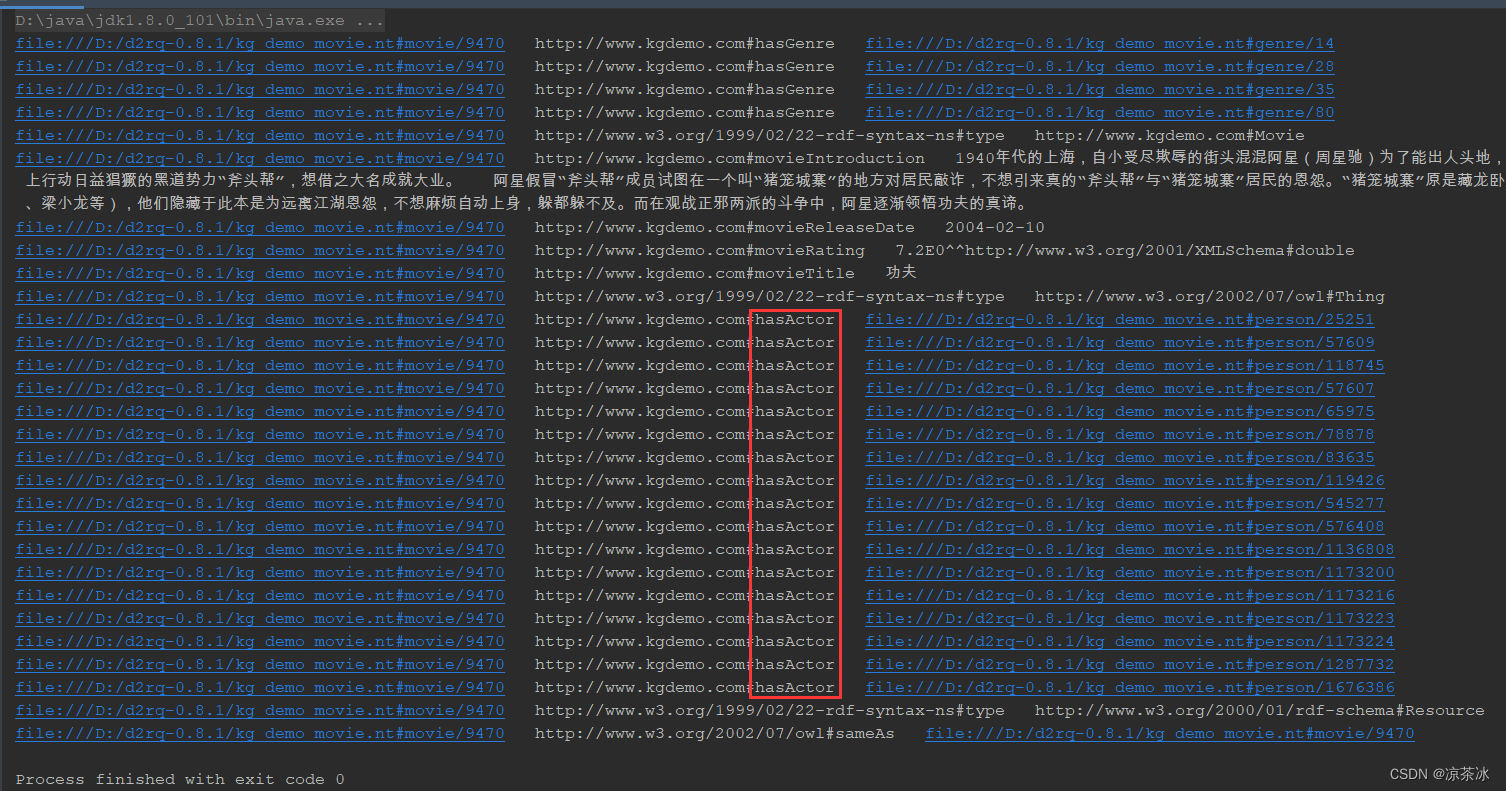Open the person/119426 link
Viewport: 1506px width, 791px height.
click(x=1125, y=480)
